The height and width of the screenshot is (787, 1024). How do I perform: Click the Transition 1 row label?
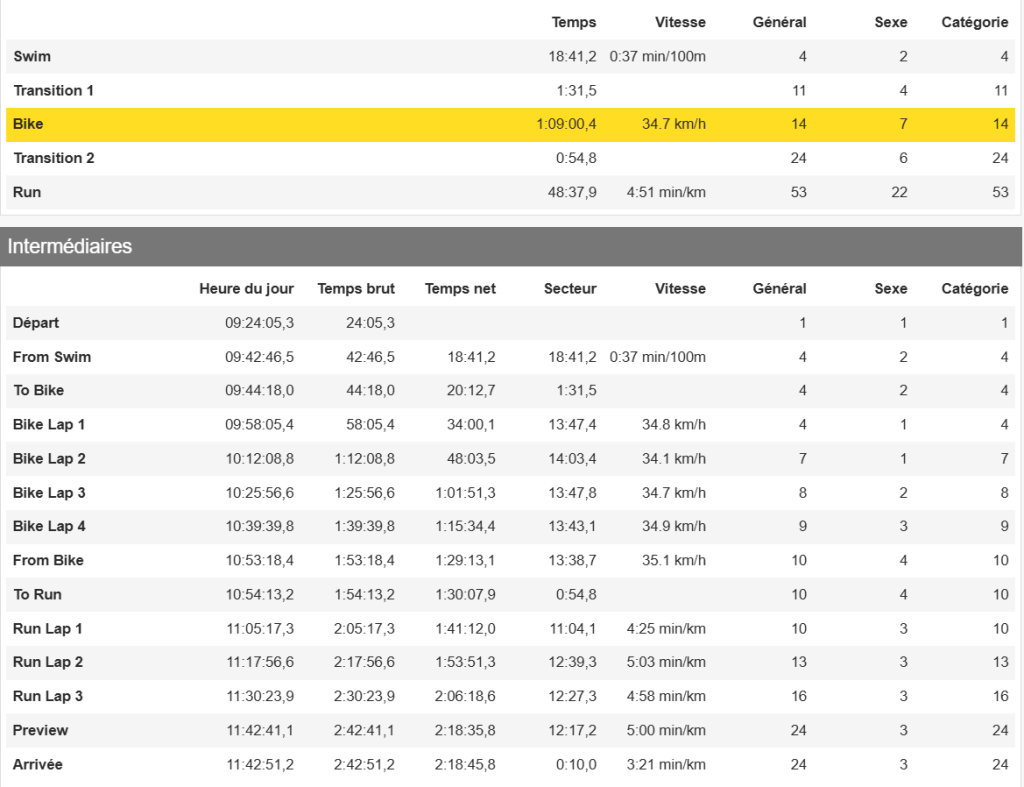click(x=53, y=90)
